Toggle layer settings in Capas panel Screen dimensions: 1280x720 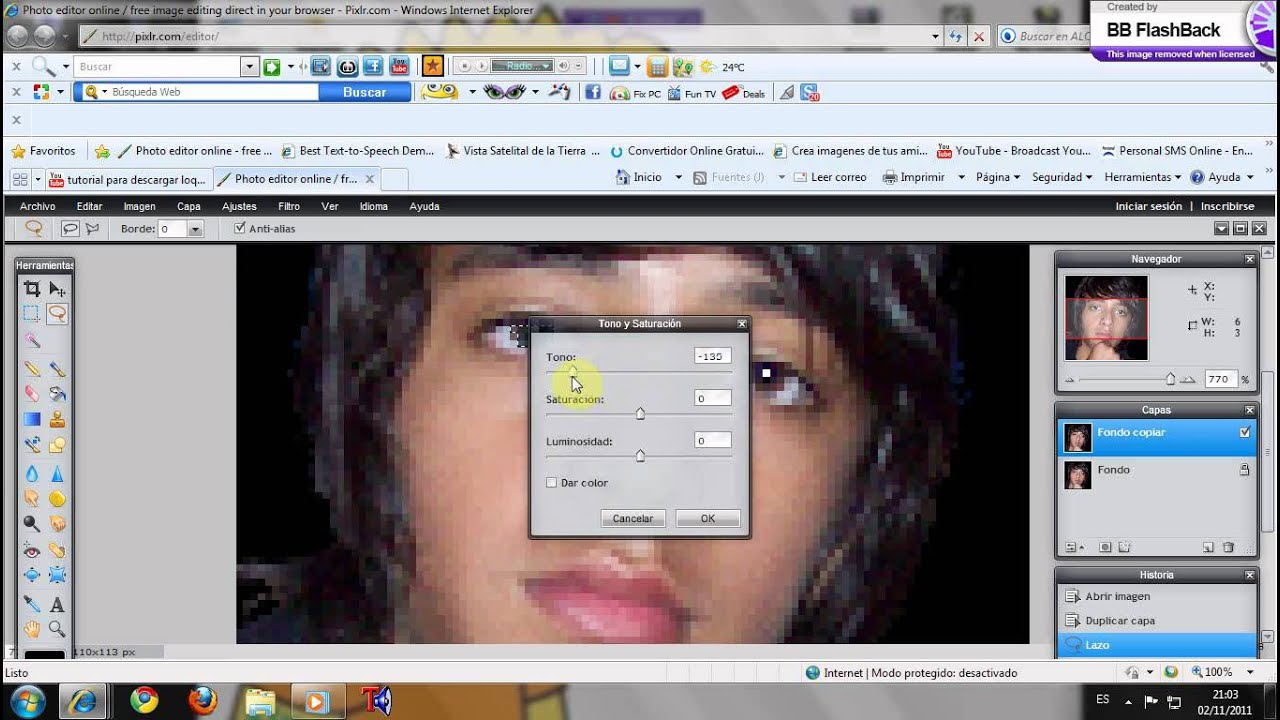click(1072, 547)
